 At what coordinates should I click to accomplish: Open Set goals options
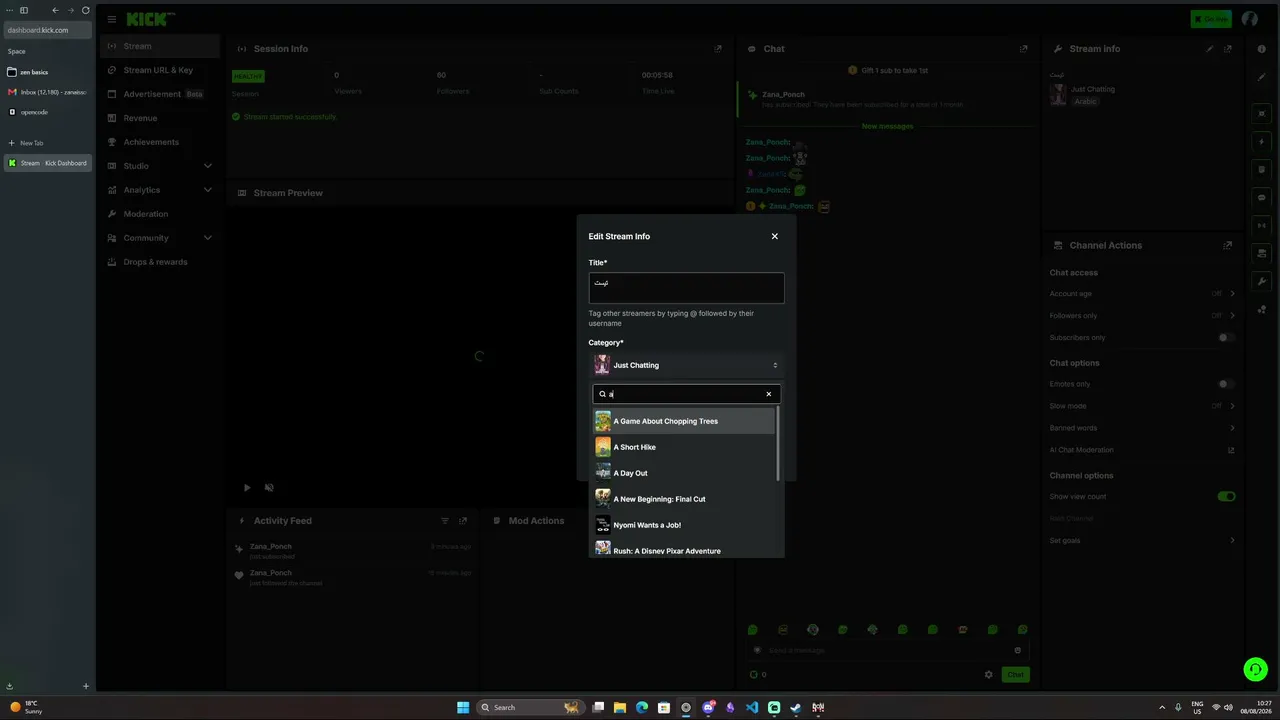1142,541
